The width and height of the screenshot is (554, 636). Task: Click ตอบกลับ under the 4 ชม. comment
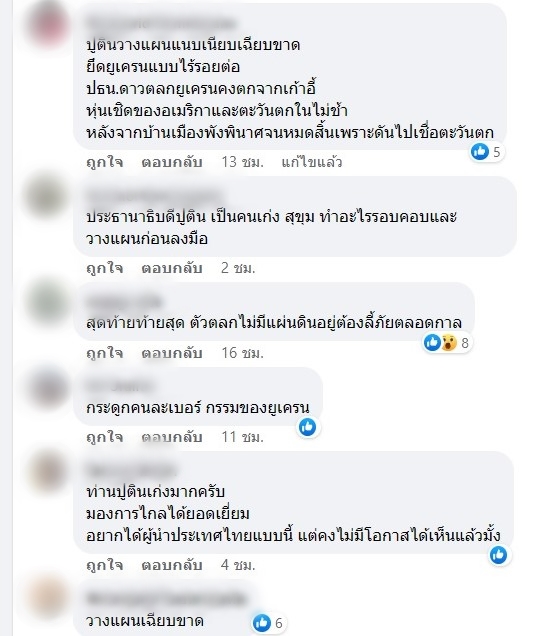pyautogui.click(x=172, y=565)
